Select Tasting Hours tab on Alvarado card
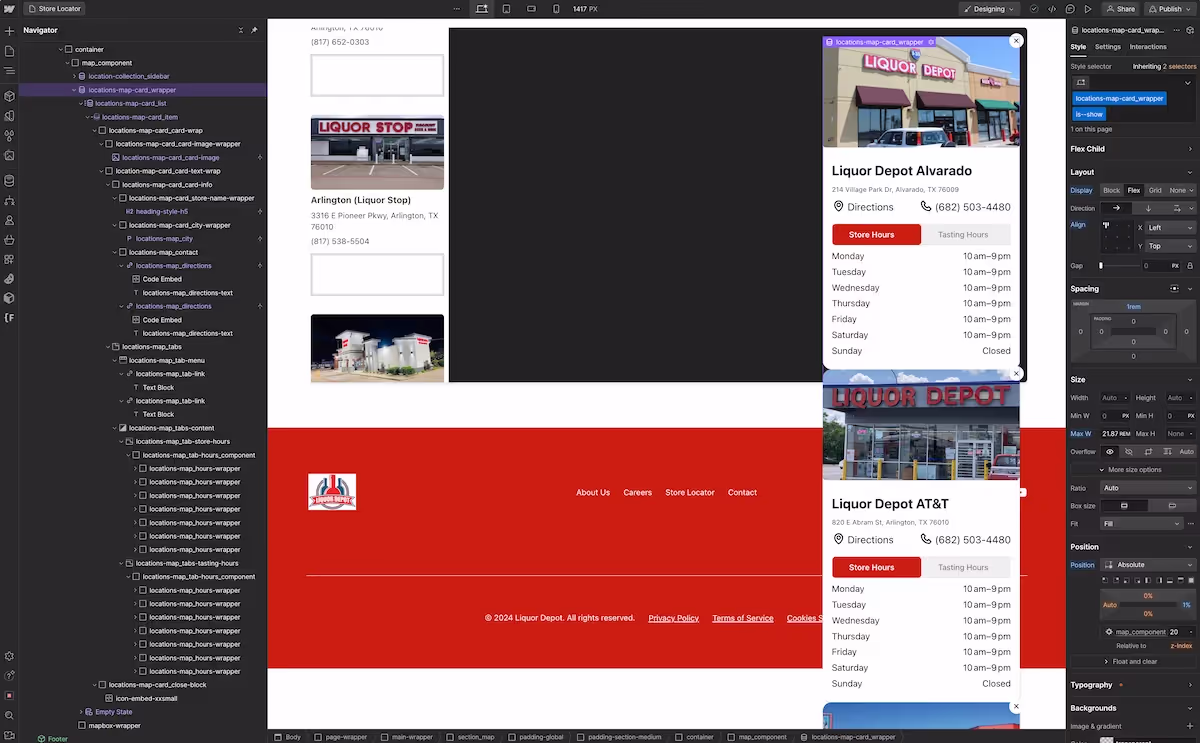Viewport: 1200px width, 743px height. 963,235
